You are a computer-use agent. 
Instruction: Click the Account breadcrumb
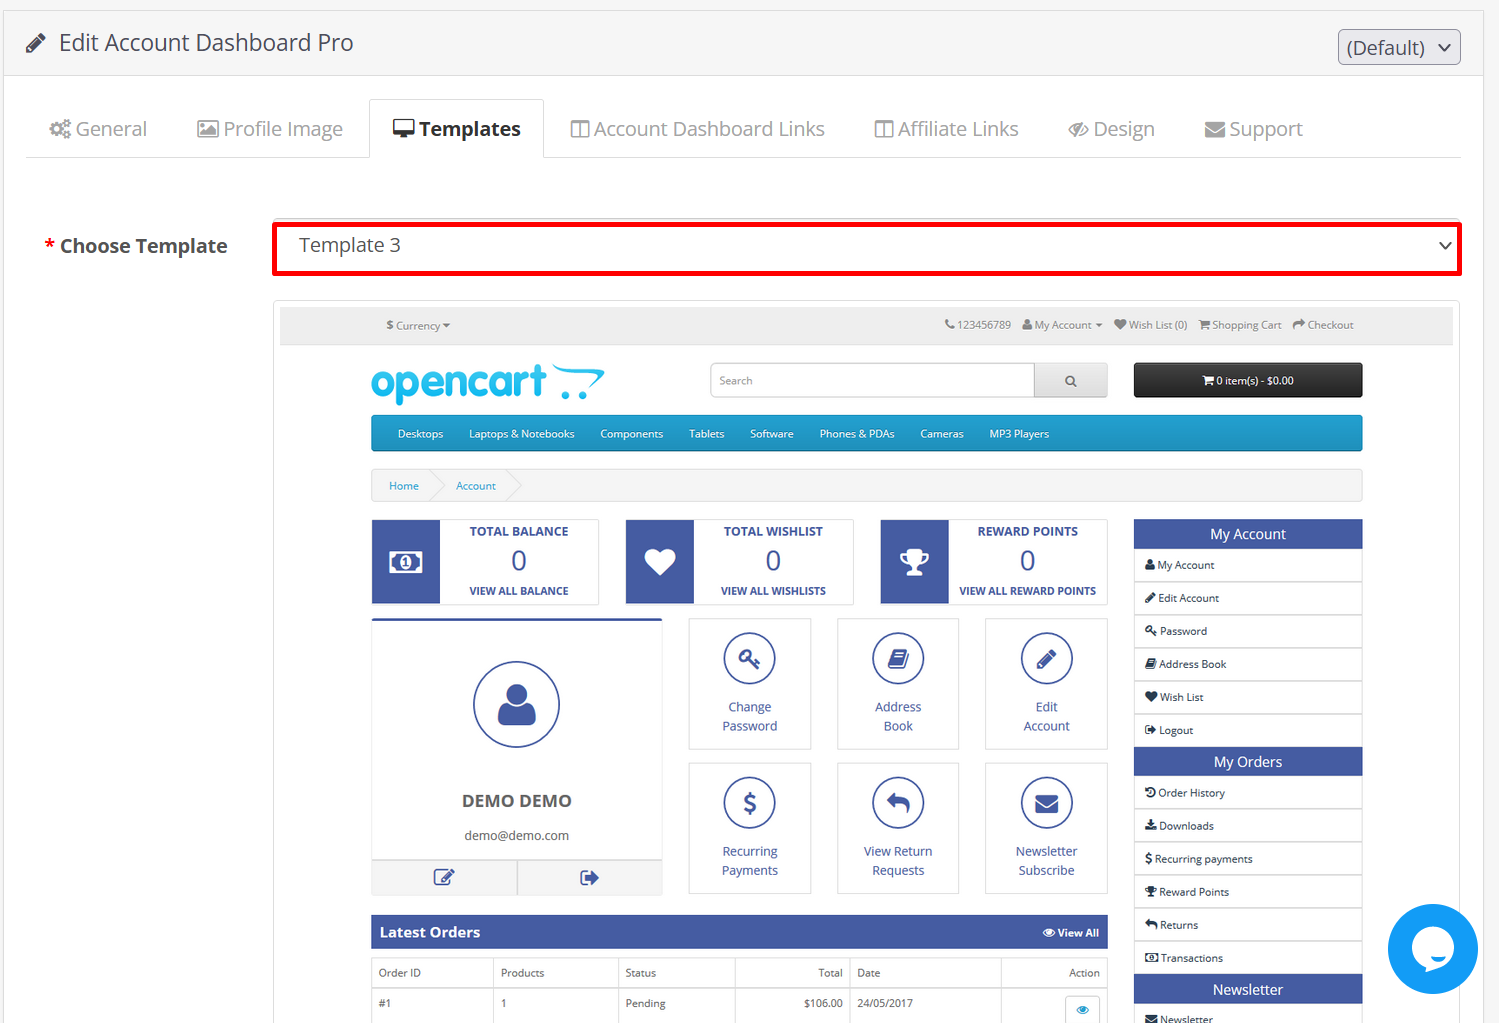pos(476,486)
